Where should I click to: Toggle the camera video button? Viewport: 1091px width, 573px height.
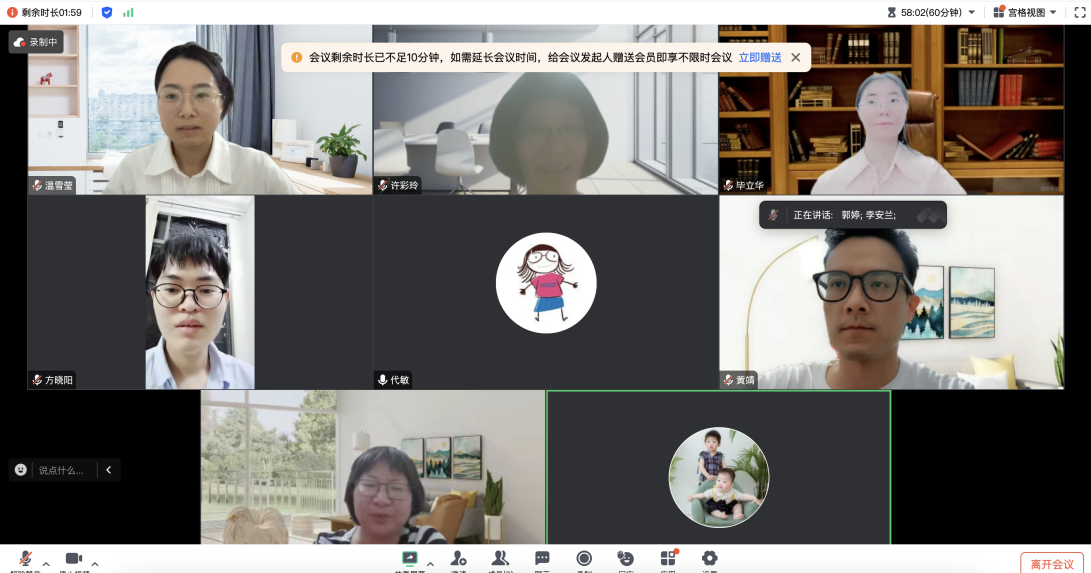pyautogui.click(x=73, y=559)
